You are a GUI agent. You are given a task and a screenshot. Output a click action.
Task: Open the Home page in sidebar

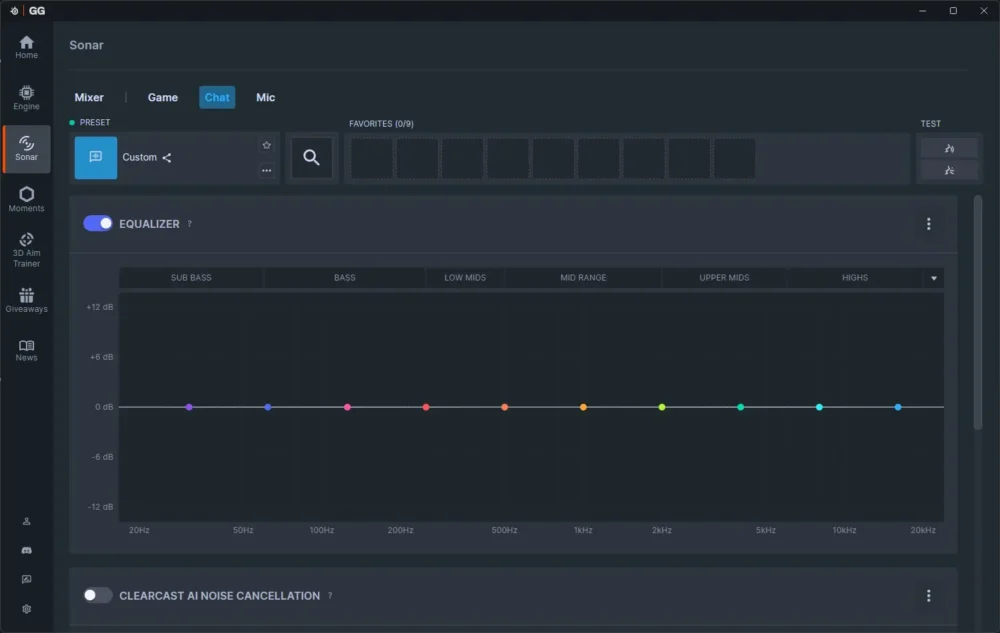[x=26, y=47]
